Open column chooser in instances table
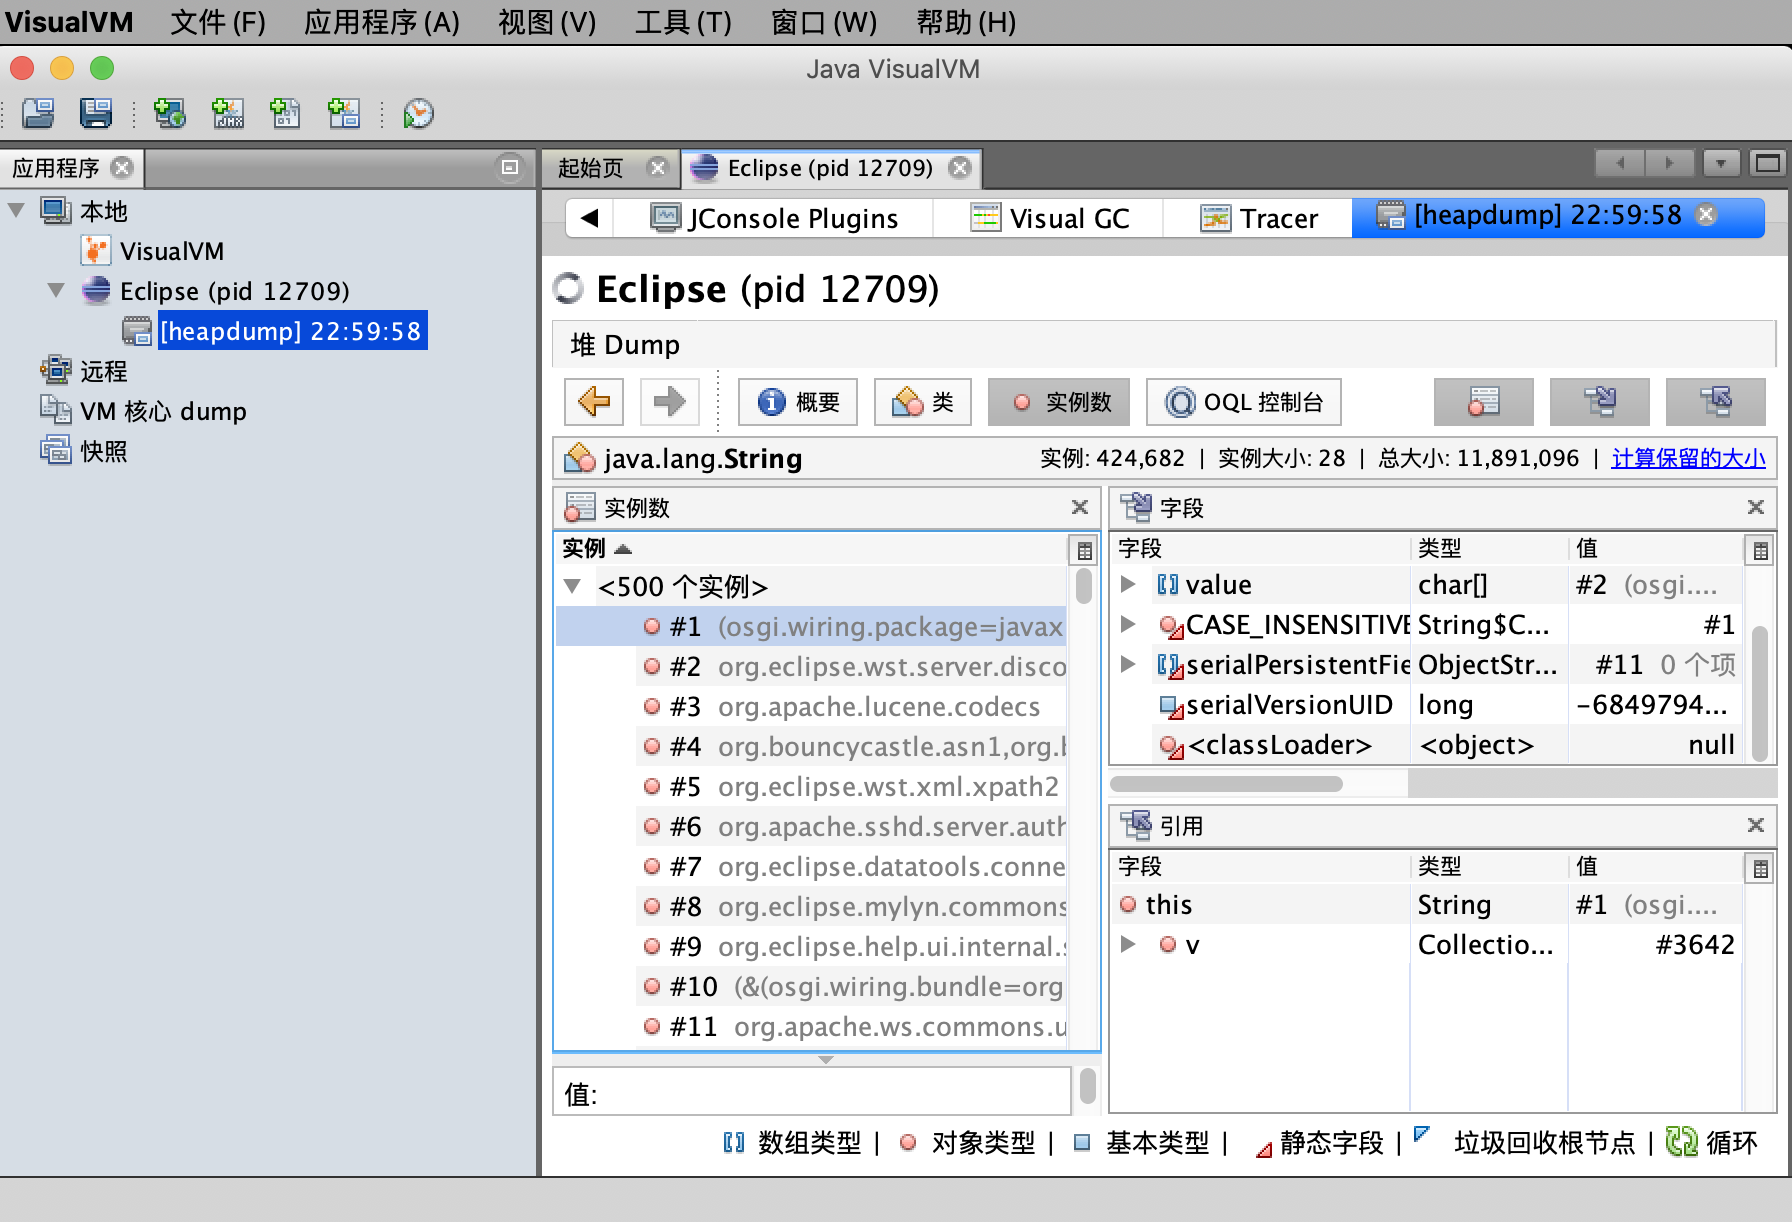Image resolution: width=1792 pixels, height=1222 pixels. tap(1084, 550)
